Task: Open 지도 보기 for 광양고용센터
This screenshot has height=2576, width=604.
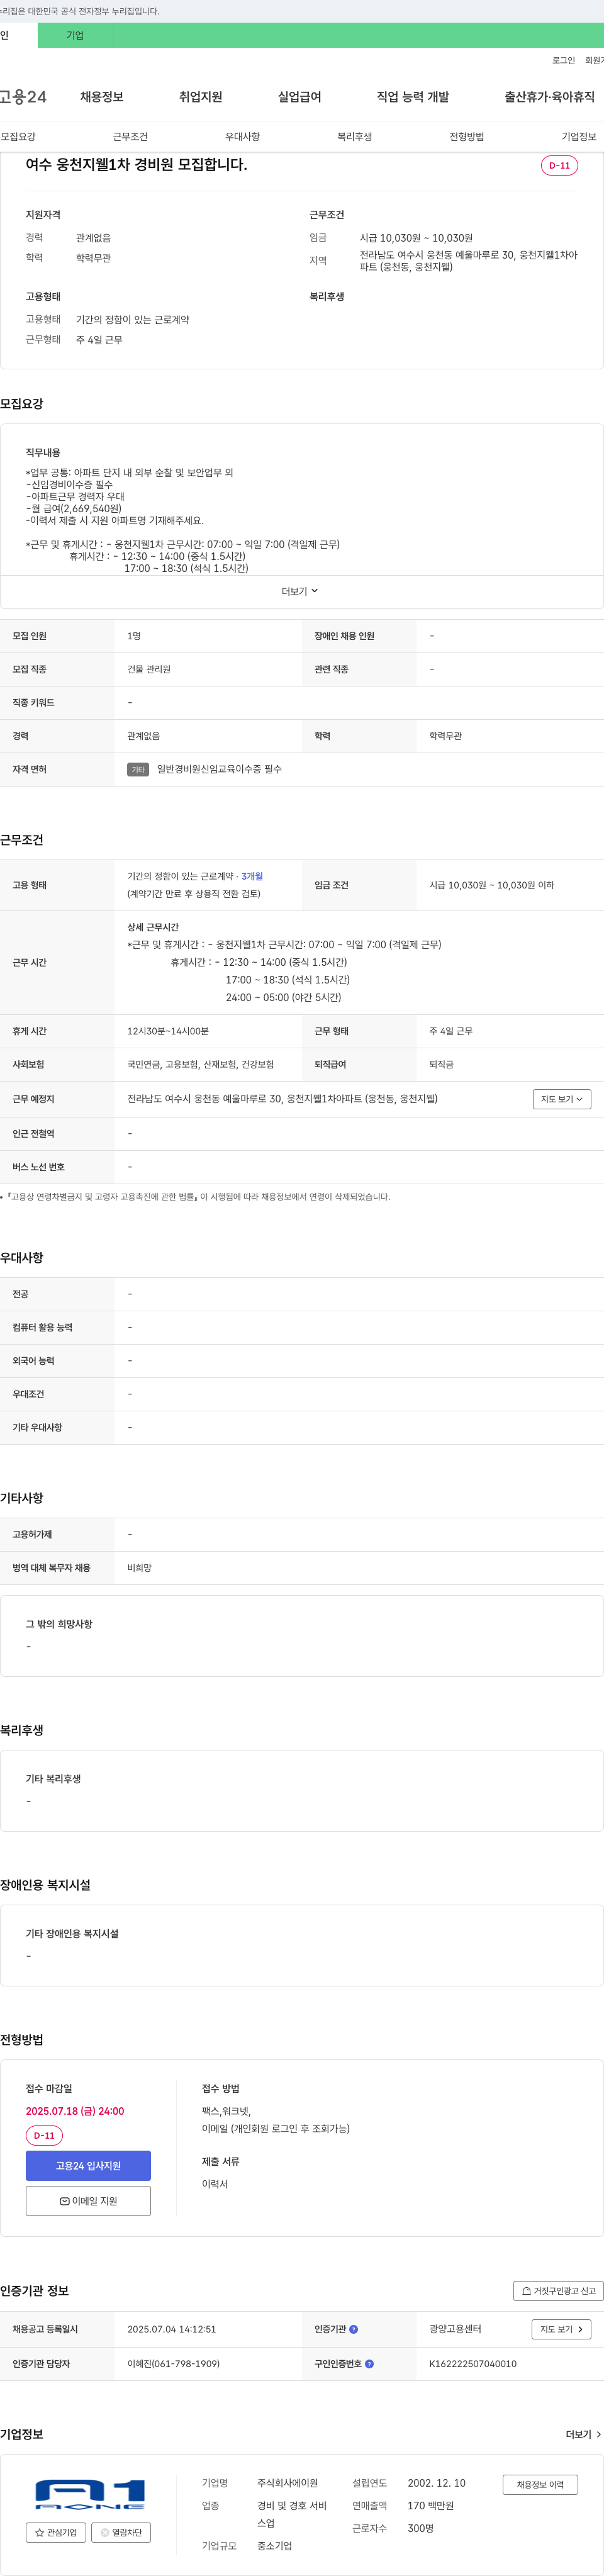Action: pos(561,2329)
